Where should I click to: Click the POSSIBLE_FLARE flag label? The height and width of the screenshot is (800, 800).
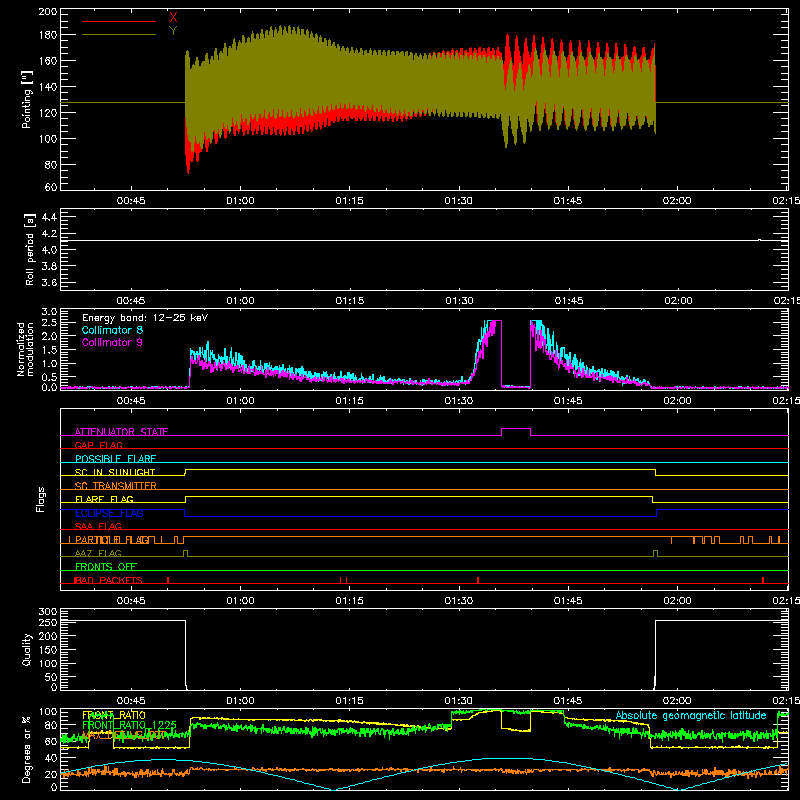click(x=115, y=459)
